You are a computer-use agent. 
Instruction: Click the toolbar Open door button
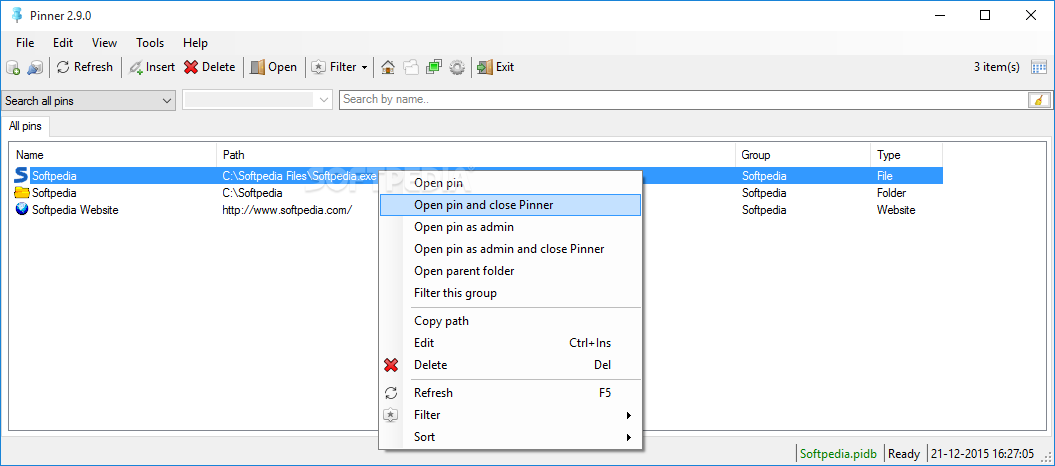tap(273, 67)
